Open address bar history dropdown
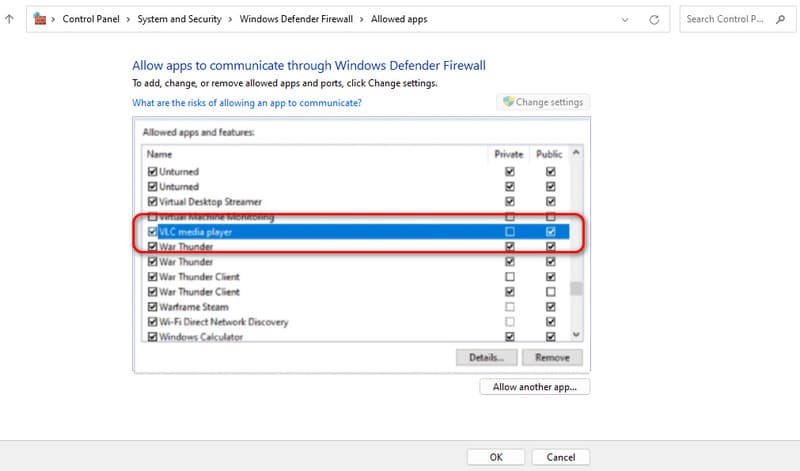This screenshot has width=800, height=471. (x=625, y=19)
